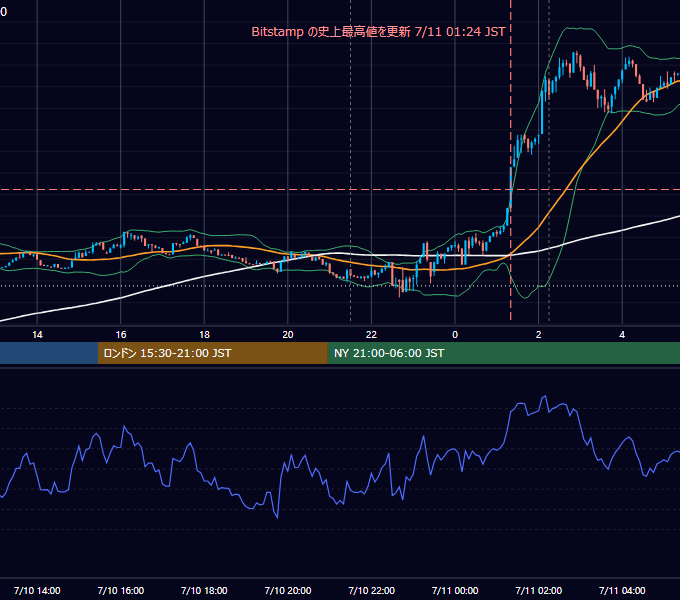
Task: Click the 4 hour label on price chart axis
Action: pos(622,334)
